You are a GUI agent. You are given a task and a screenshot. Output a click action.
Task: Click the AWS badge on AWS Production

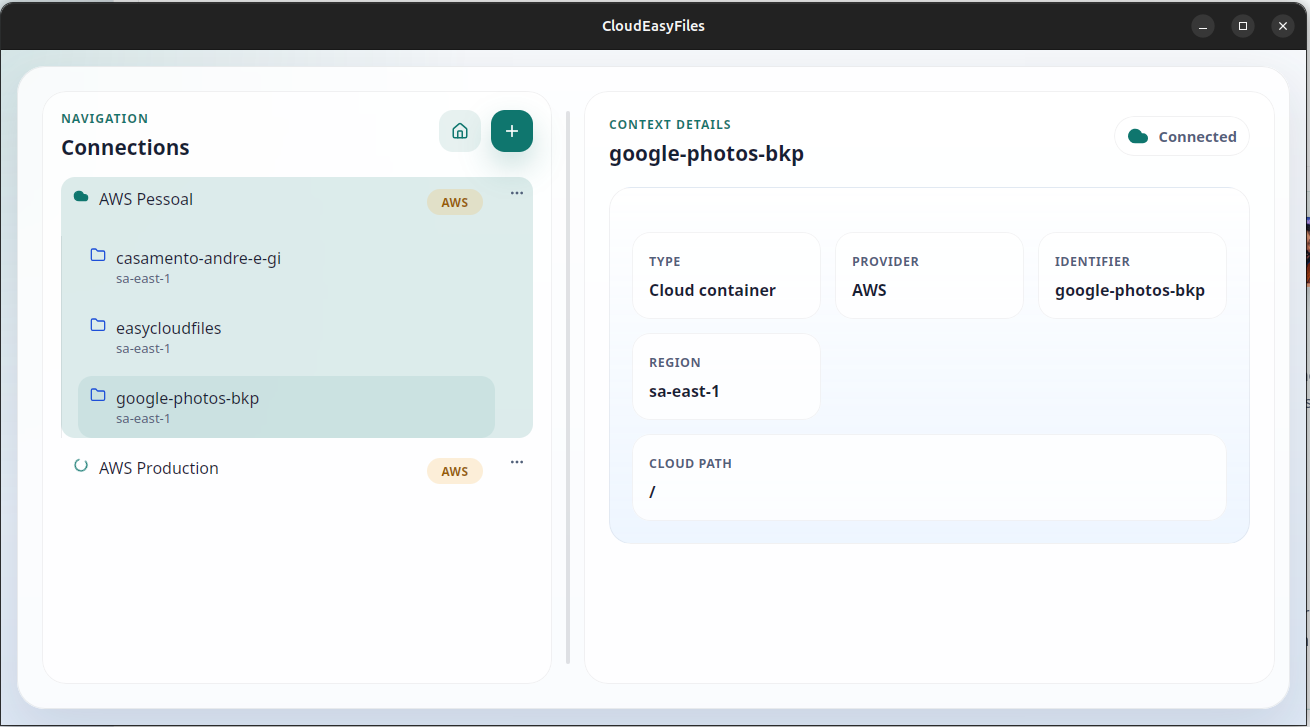pos(455,470)
